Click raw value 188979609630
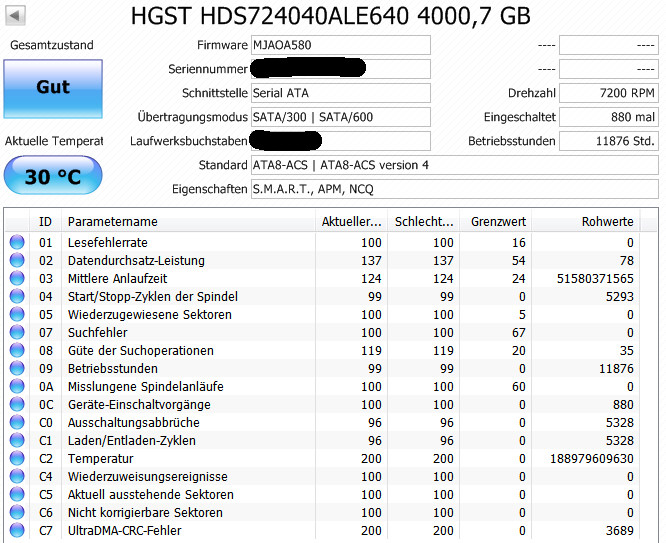The height and width of the screenshot is (543, 666). (x=592, y=459)
